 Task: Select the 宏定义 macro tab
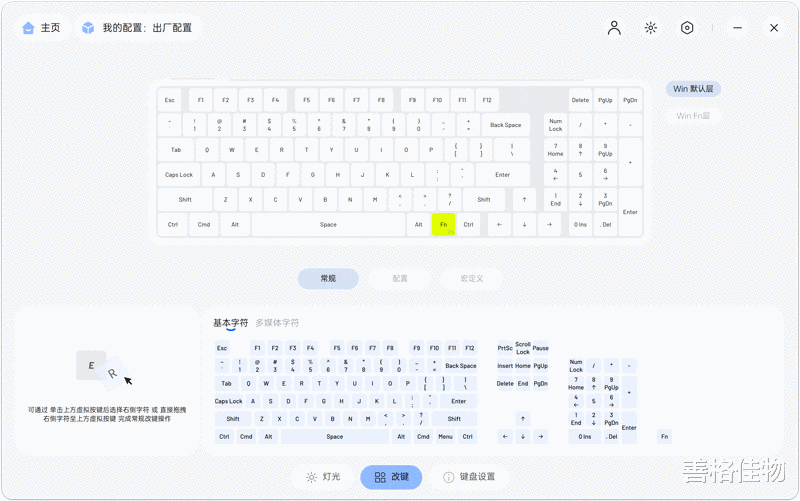click(x=472, y=279)
